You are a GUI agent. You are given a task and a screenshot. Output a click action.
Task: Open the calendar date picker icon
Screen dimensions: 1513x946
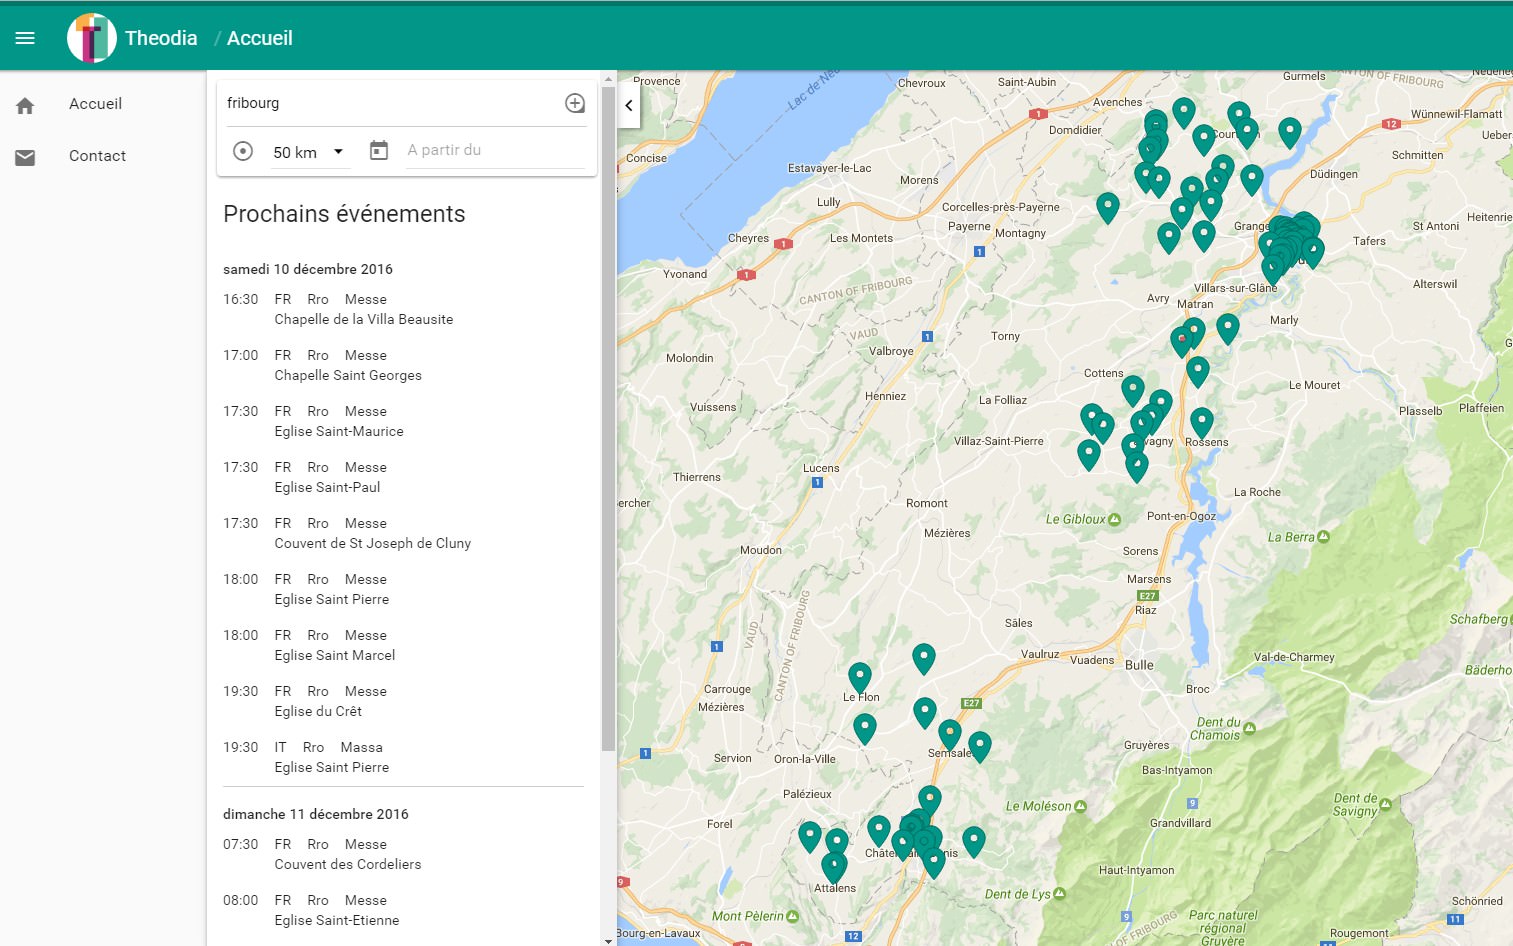click(x=379, y=150)
